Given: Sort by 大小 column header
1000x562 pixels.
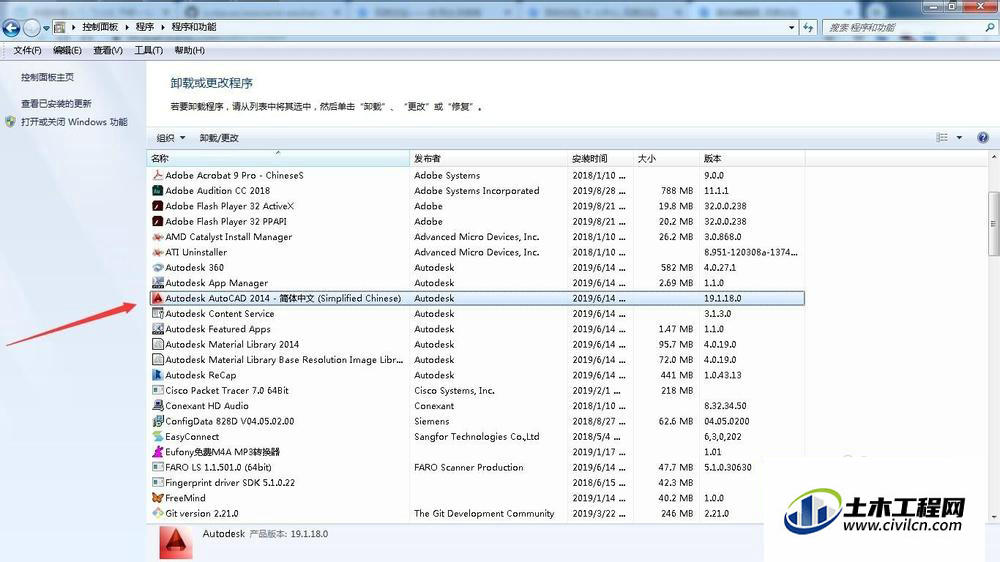Looking at the screenshot, I should point(666,158).
